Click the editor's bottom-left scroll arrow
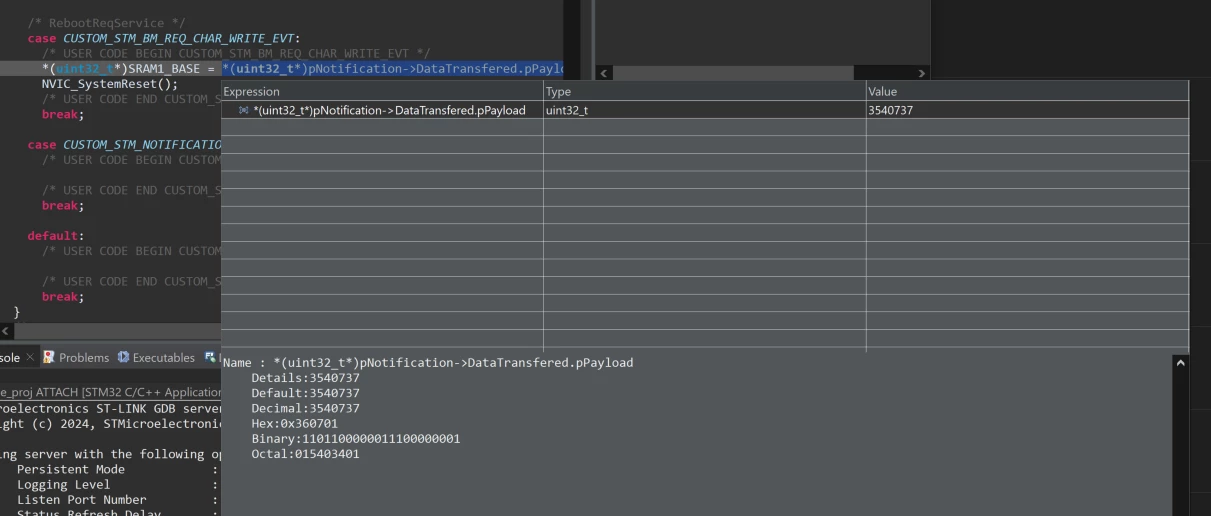 pos(5,330)
